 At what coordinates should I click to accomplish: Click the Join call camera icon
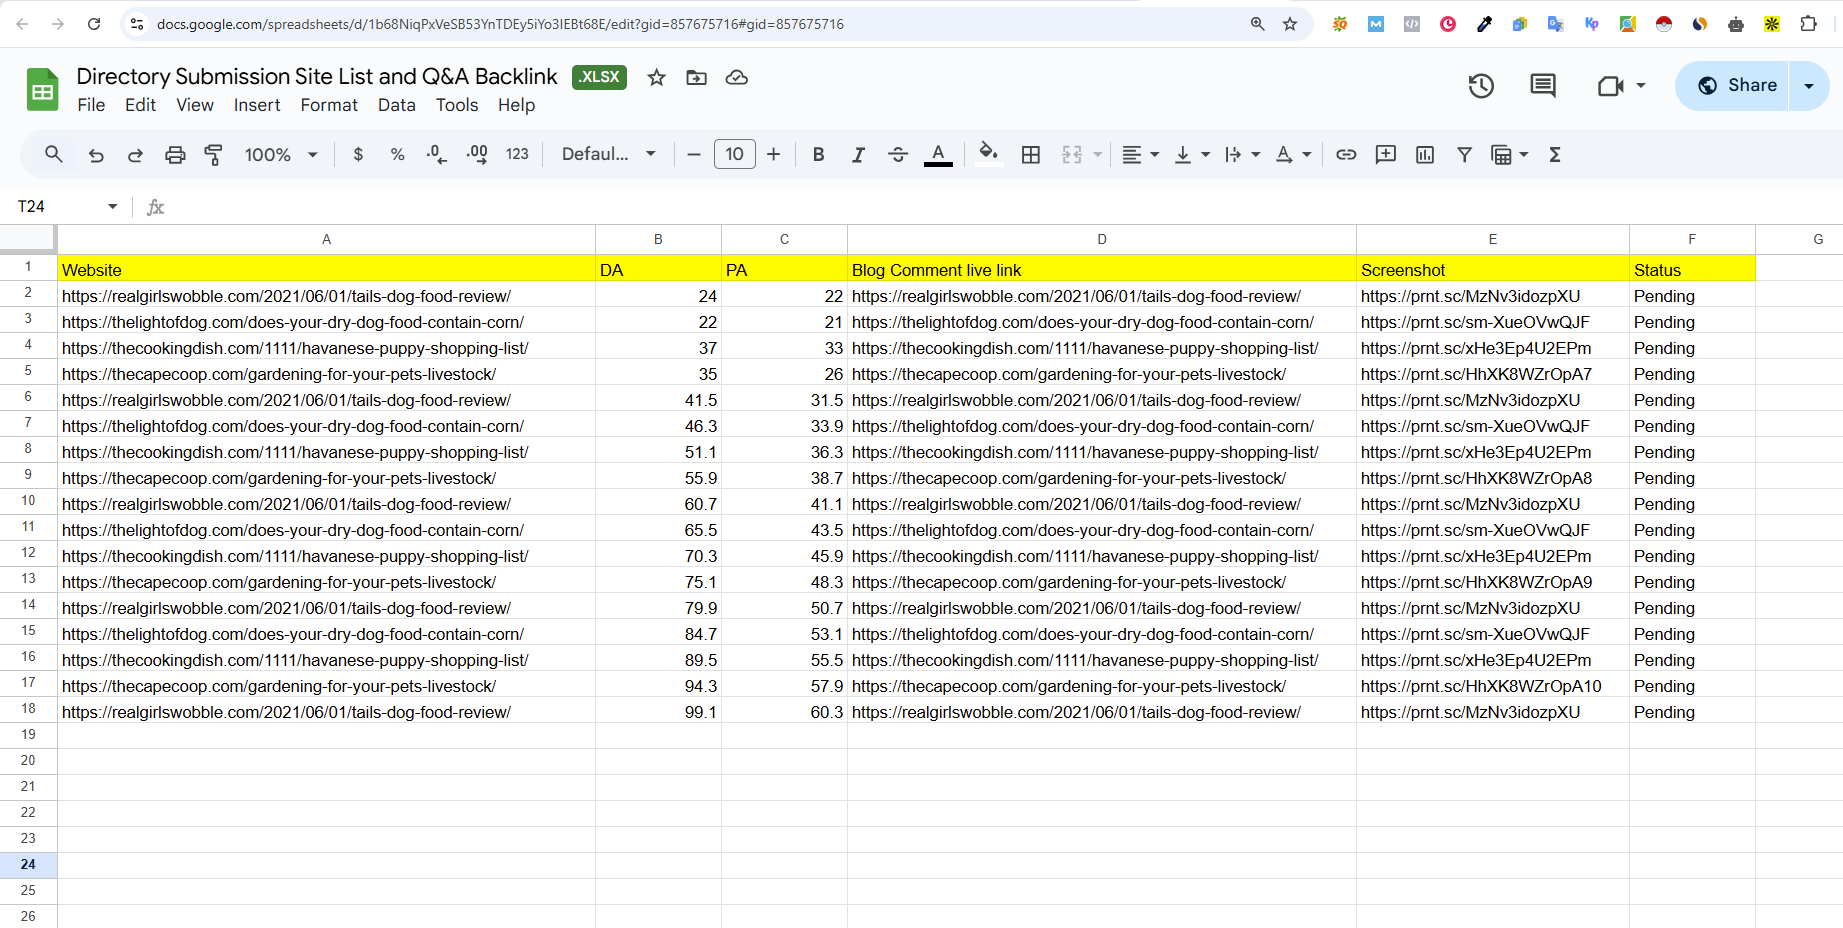tap(1610, 86)
